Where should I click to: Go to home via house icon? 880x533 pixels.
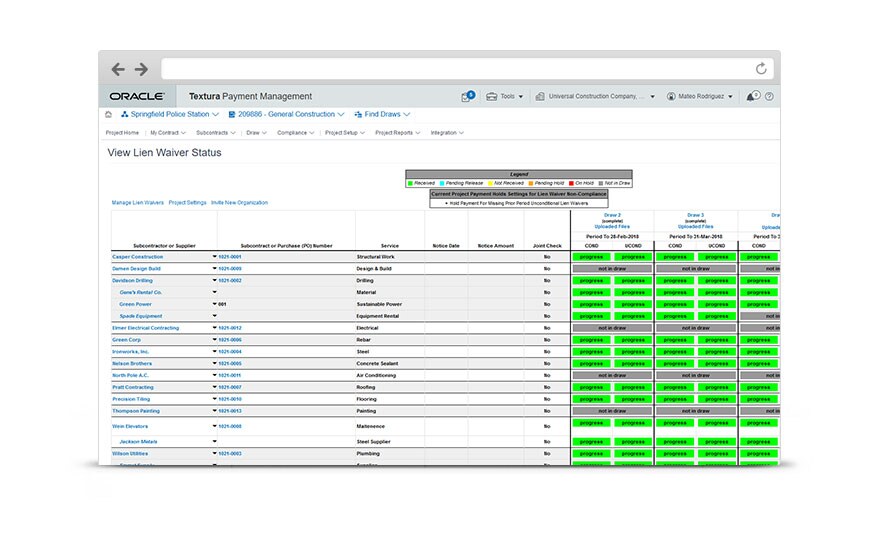pyautogui.click(x=109, y=115)
